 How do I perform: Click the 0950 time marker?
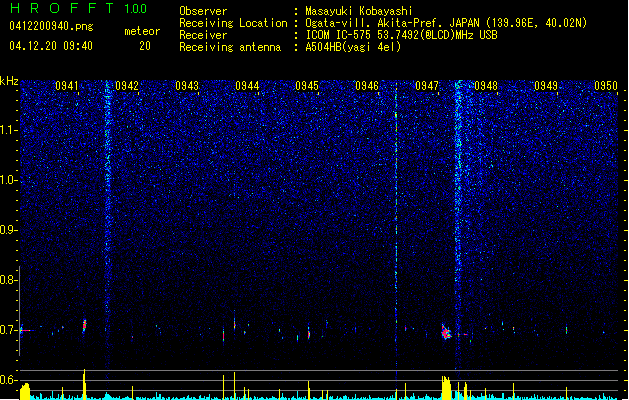coord(606,86)
